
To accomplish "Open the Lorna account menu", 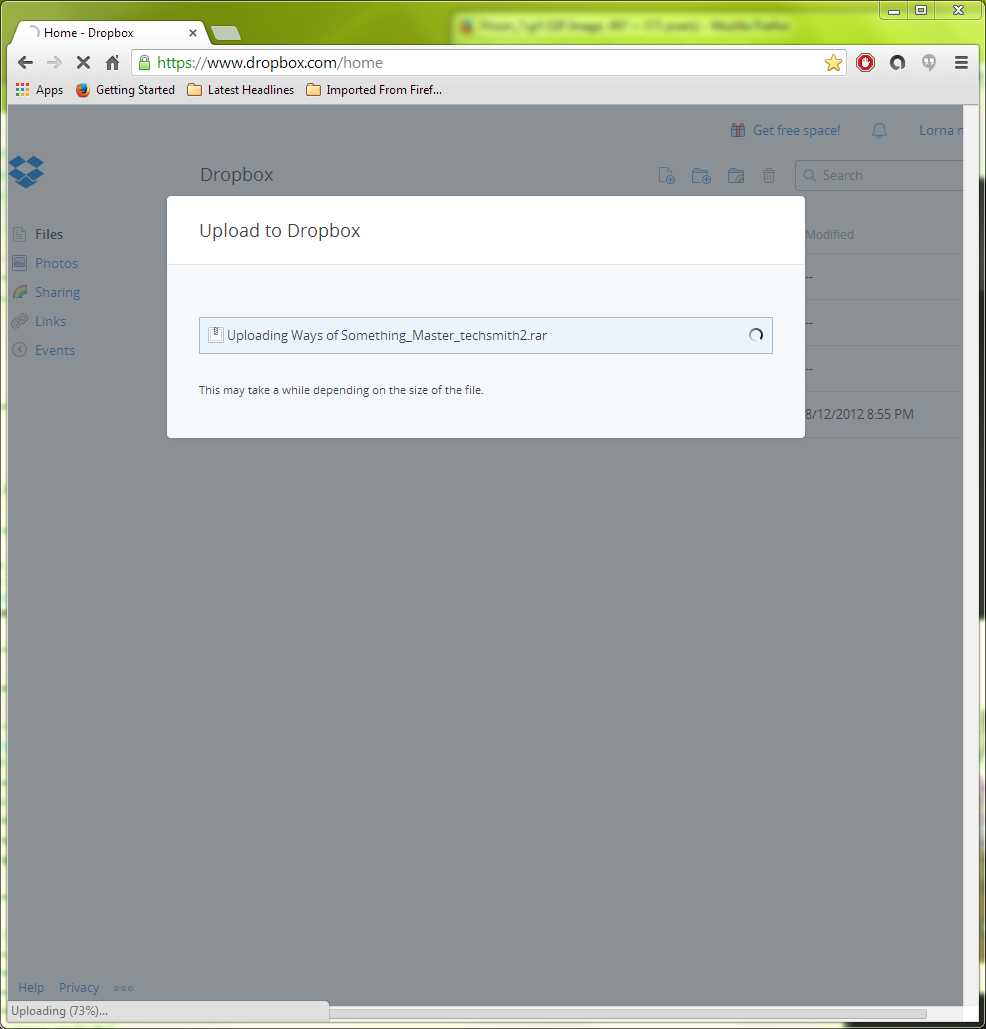I will [940, 131].
